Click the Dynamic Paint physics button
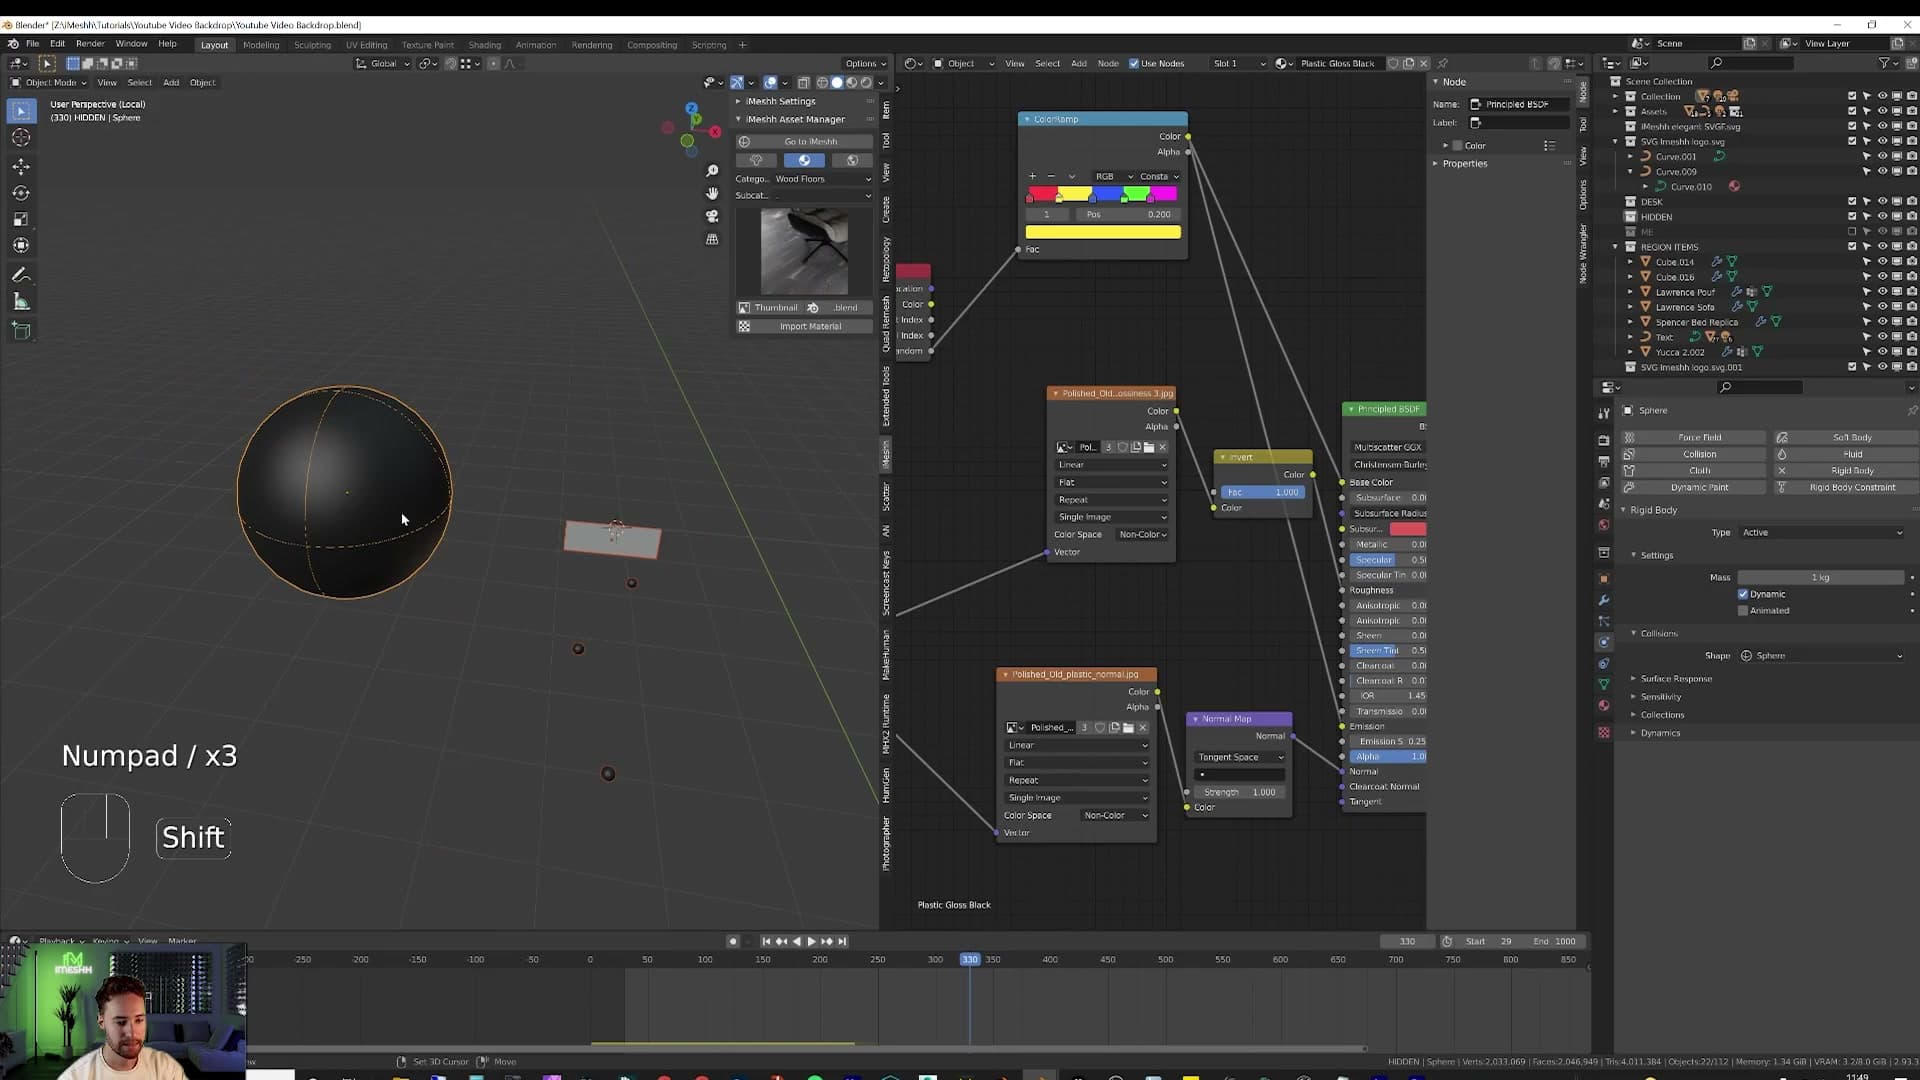 tap(1692, 488)
